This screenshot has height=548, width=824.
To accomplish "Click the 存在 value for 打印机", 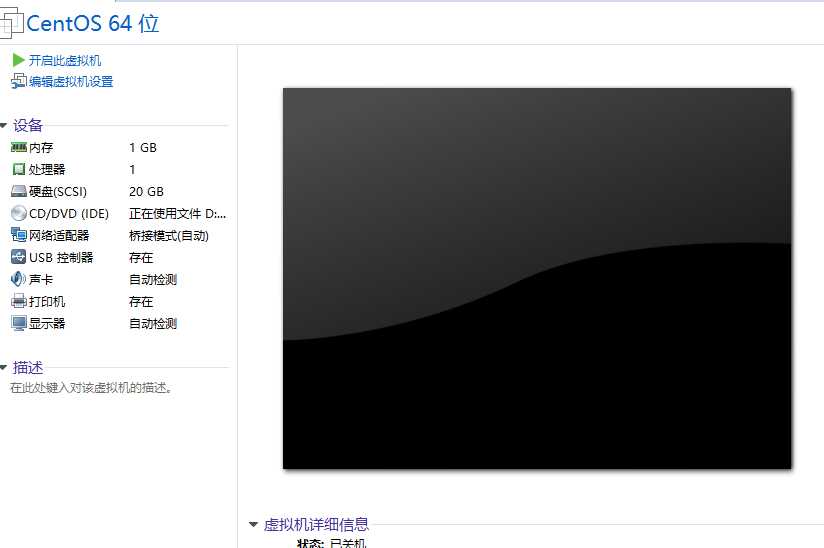I will pyautogui.click(x=141, y=302).
